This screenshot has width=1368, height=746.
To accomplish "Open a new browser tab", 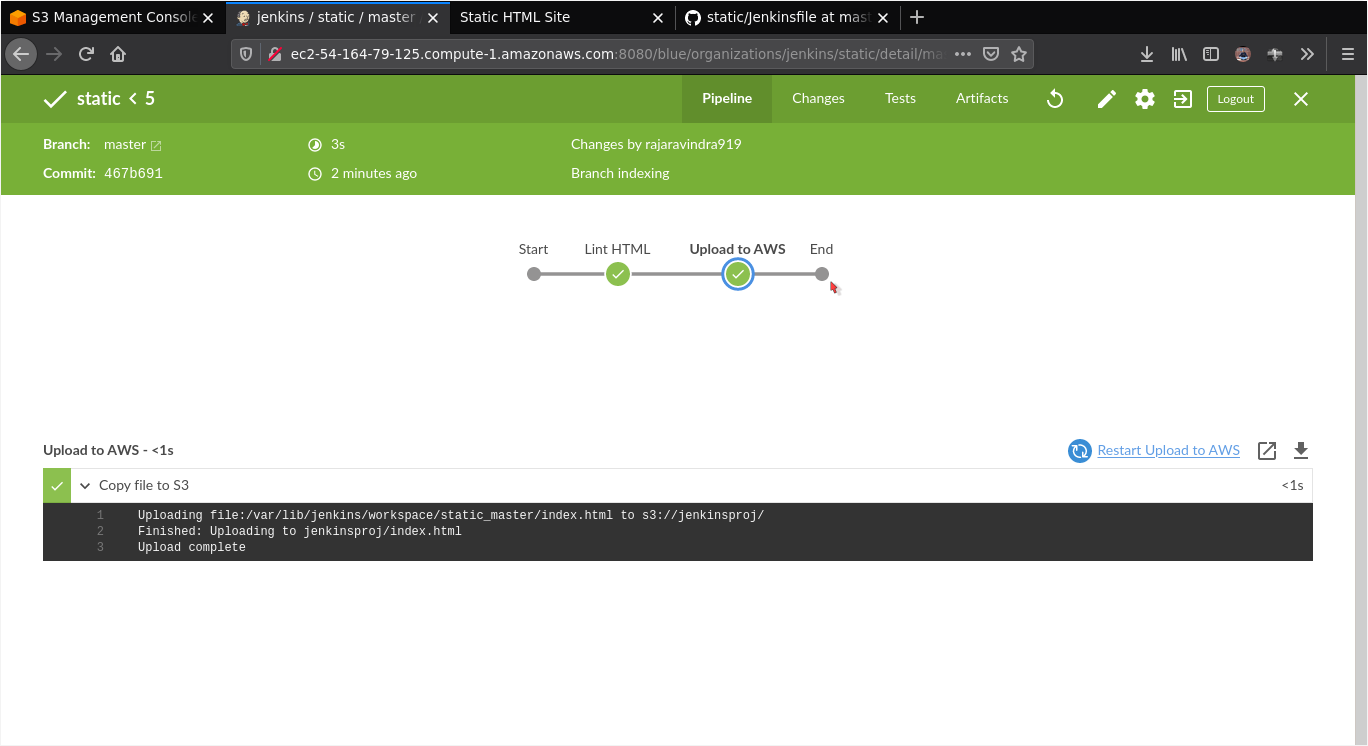I will [x=917, y=17].
